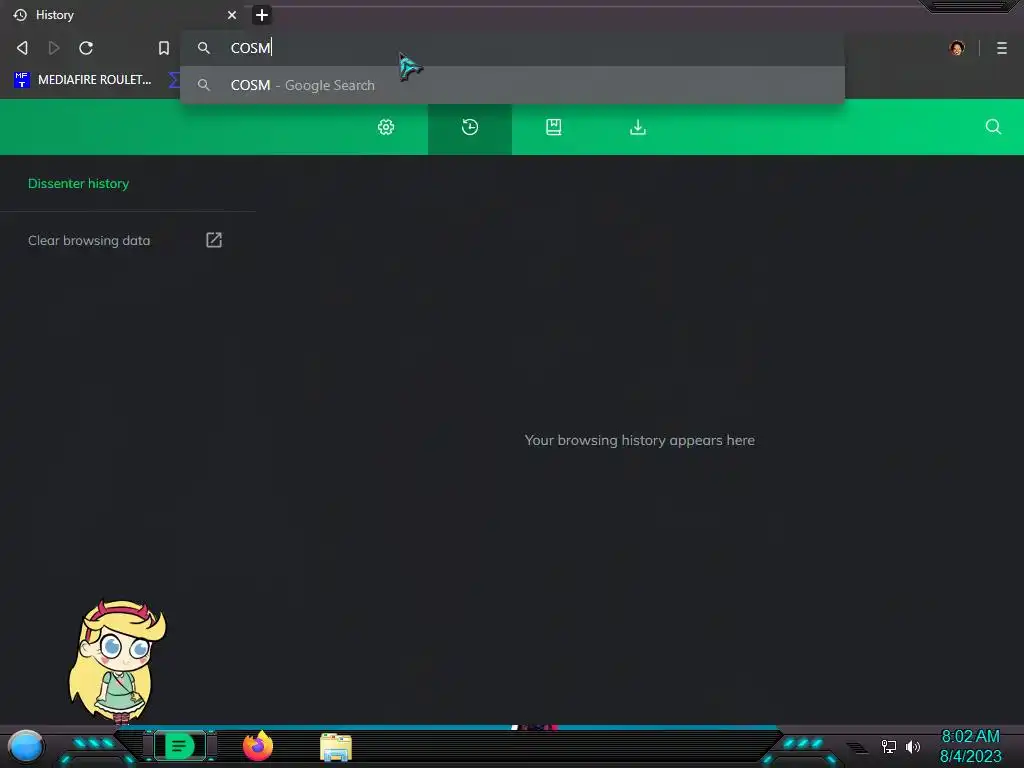
Task: Open the Settings gear in the green bar
Action: (x=386, y=127)
